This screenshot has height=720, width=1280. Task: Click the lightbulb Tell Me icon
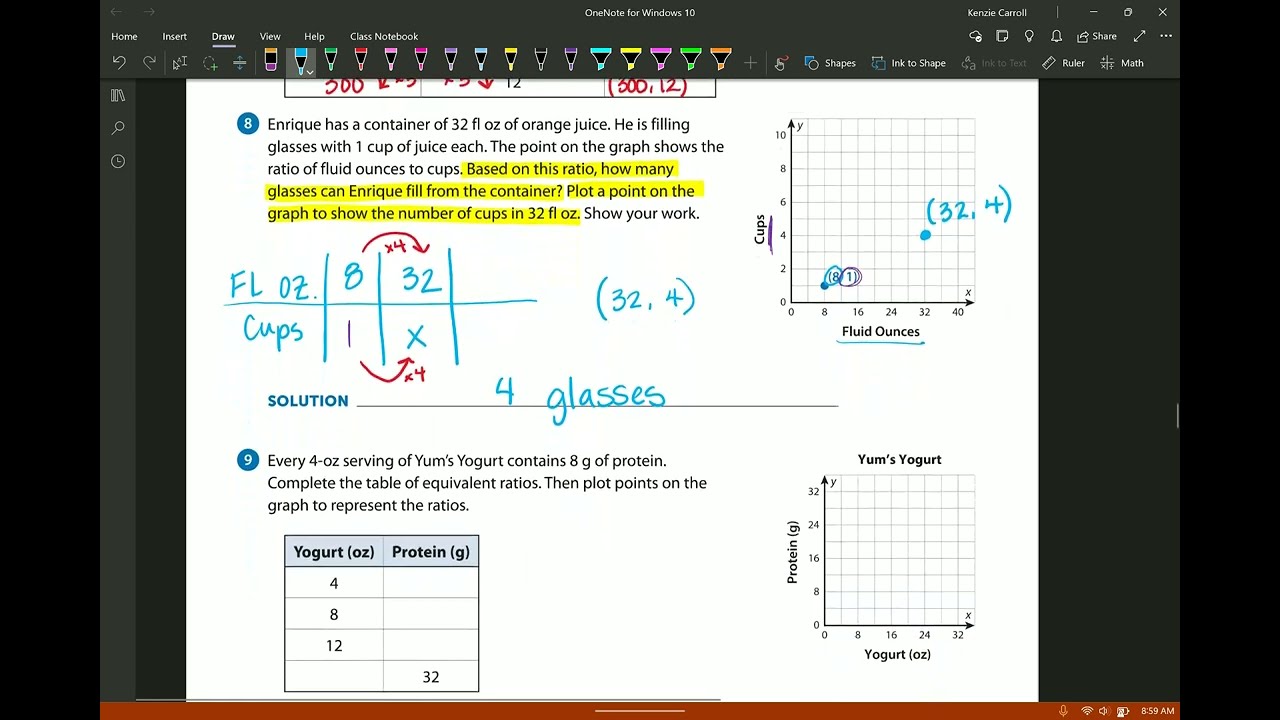[x=1029, y=36]
